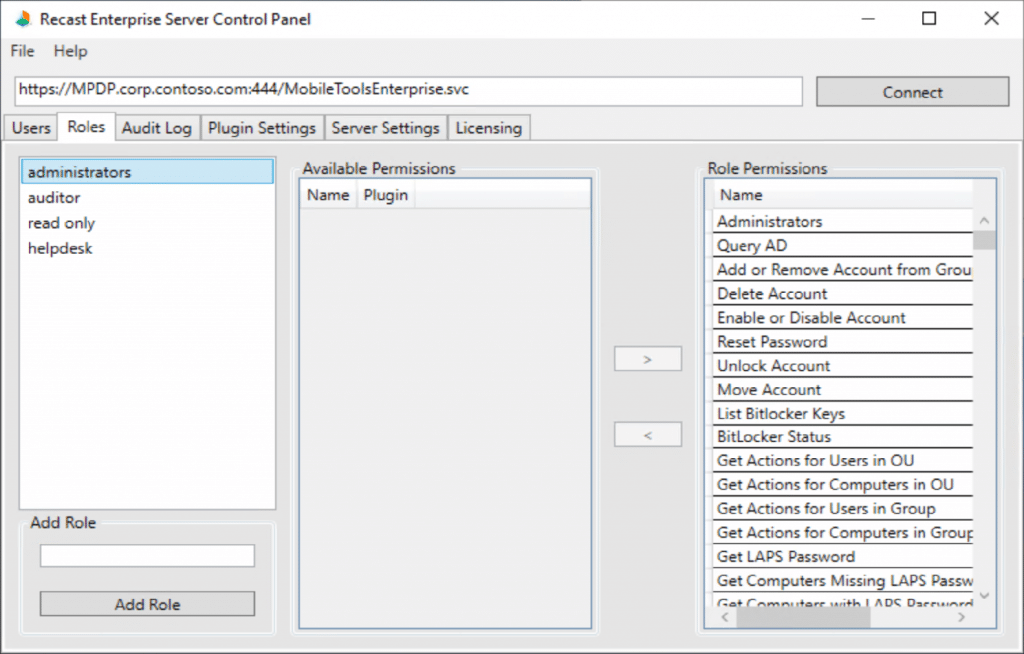Sort Available Permissions by Plugin column
The width and height of the screenshot is (1024, 654).
coord(386,195)
